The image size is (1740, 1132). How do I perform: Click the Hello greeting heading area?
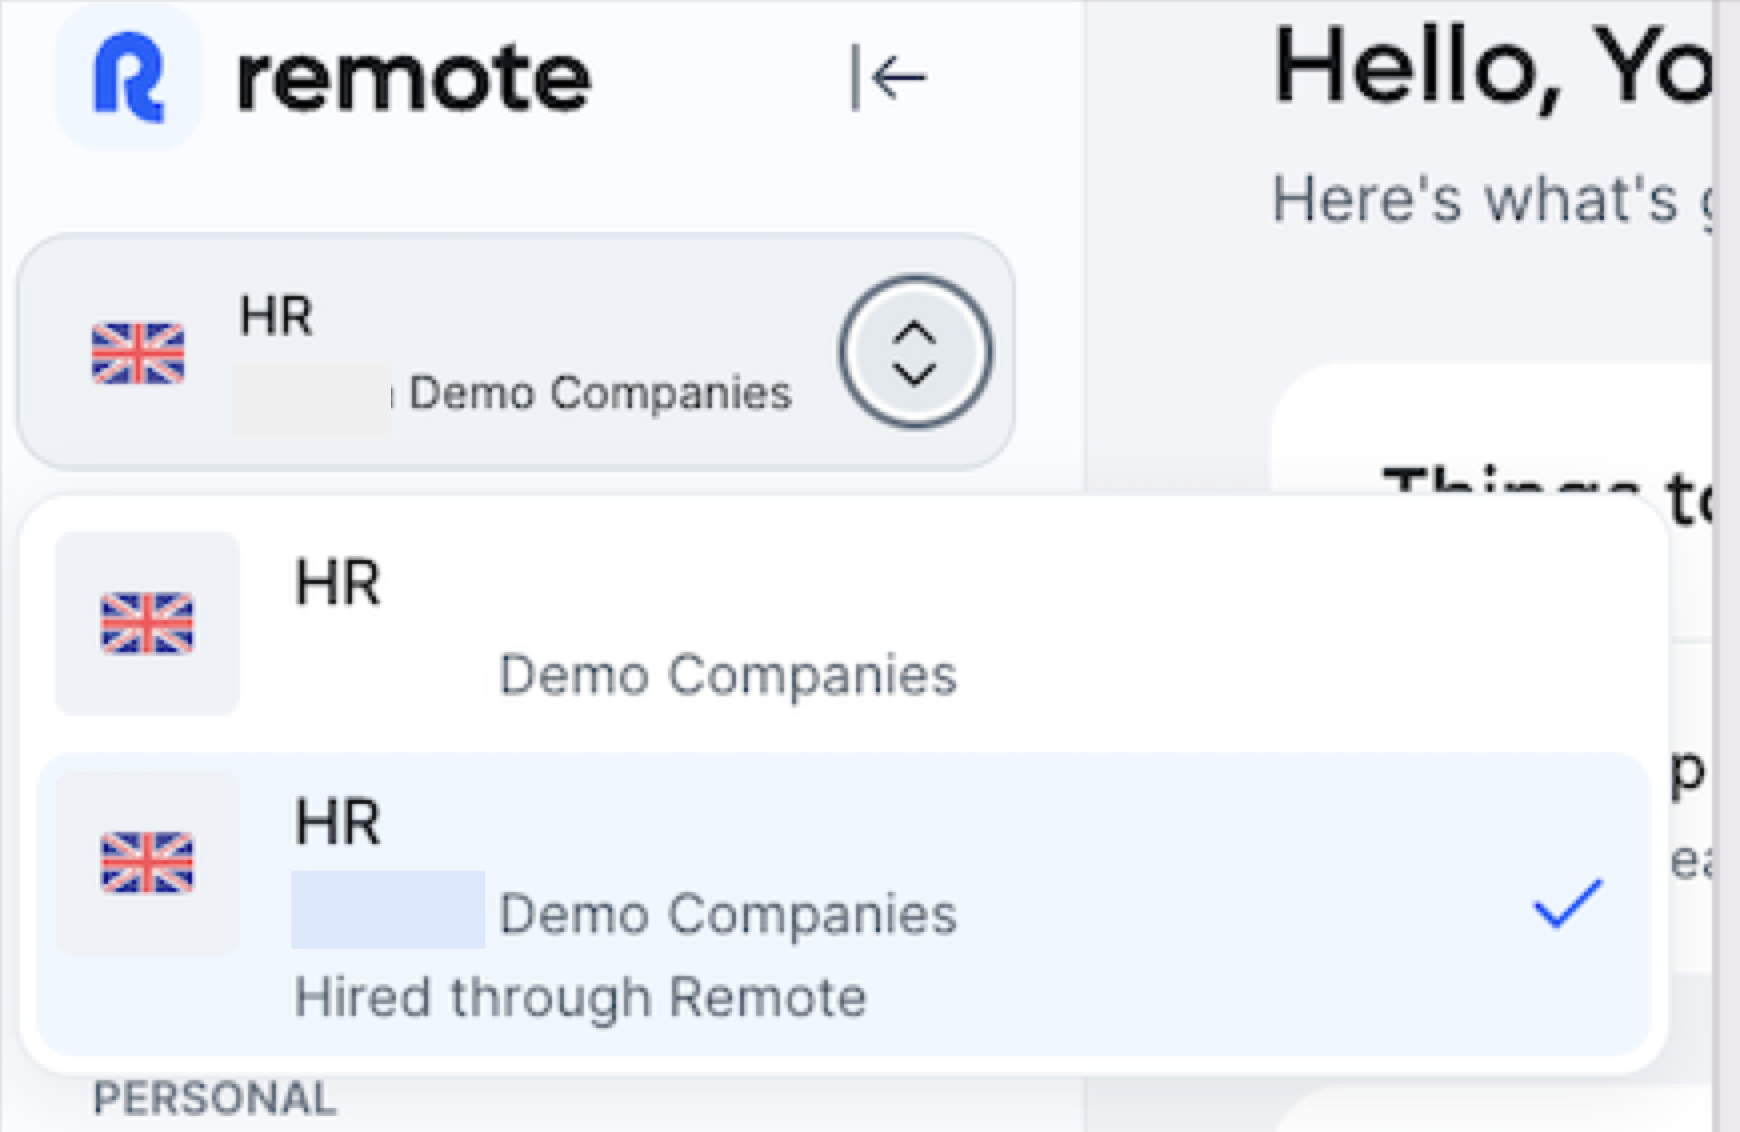[1490, 70]
